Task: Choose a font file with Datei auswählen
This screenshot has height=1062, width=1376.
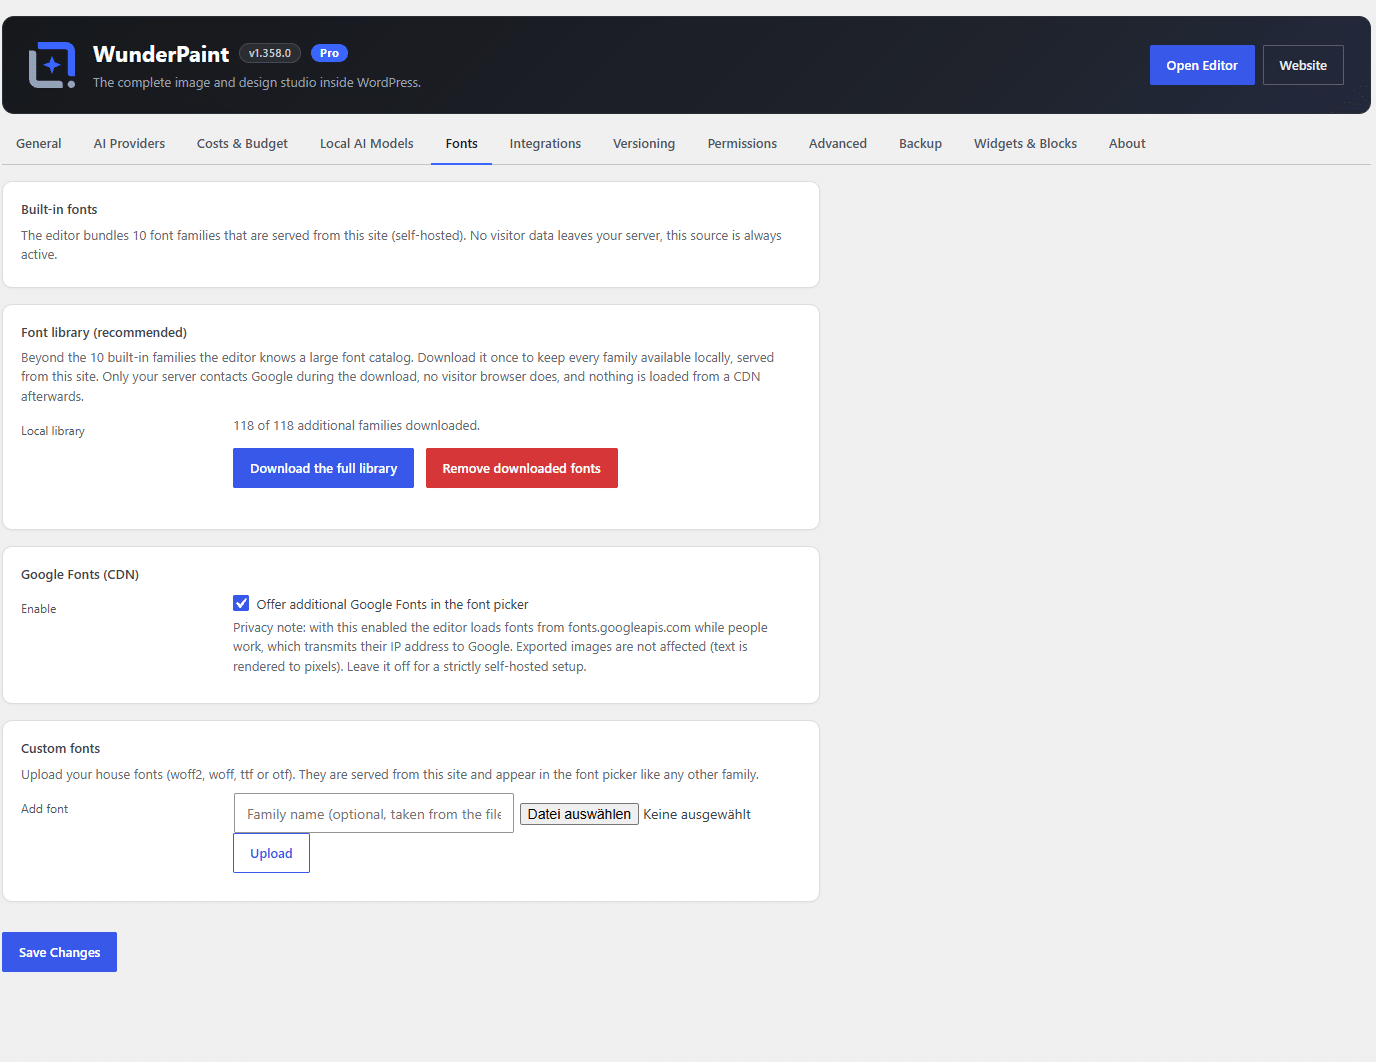Action: [x=579, y=814]
